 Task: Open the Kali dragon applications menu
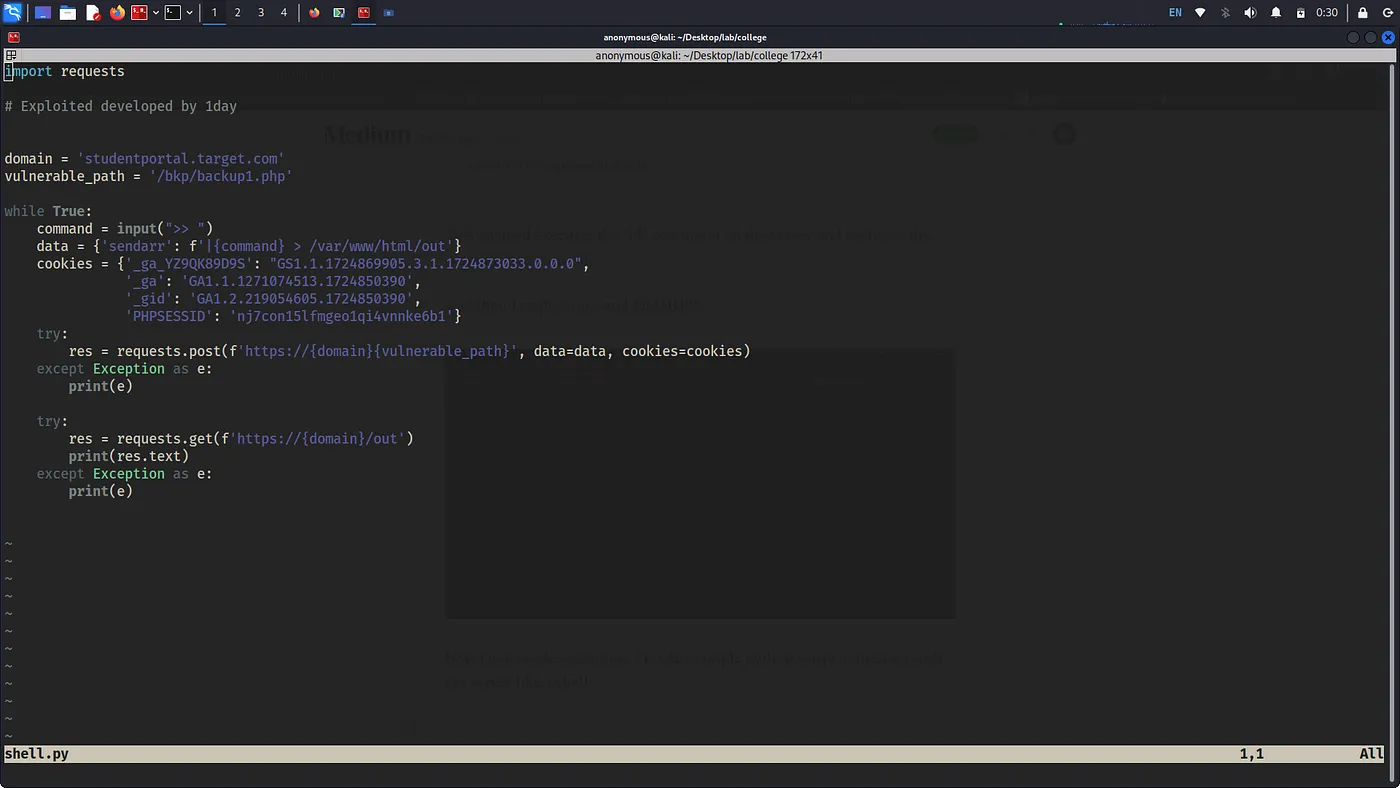pos(13,13)
